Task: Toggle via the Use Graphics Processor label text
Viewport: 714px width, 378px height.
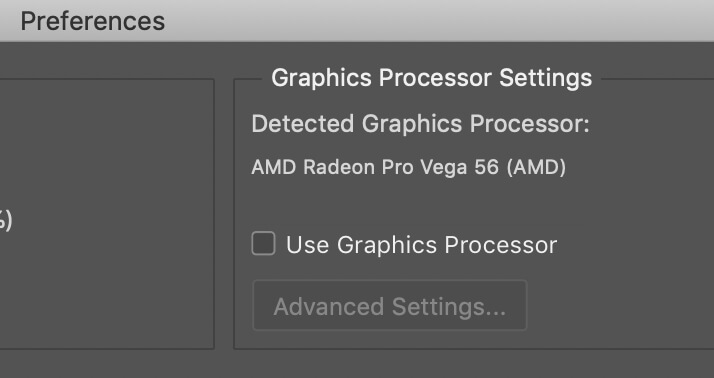Action: pos(421,245)
